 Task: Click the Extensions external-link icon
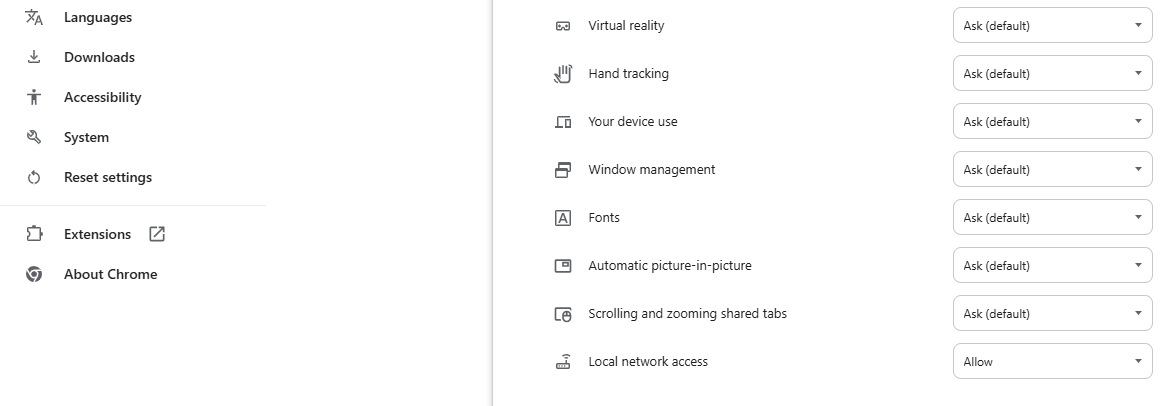(x=157, y=234)
